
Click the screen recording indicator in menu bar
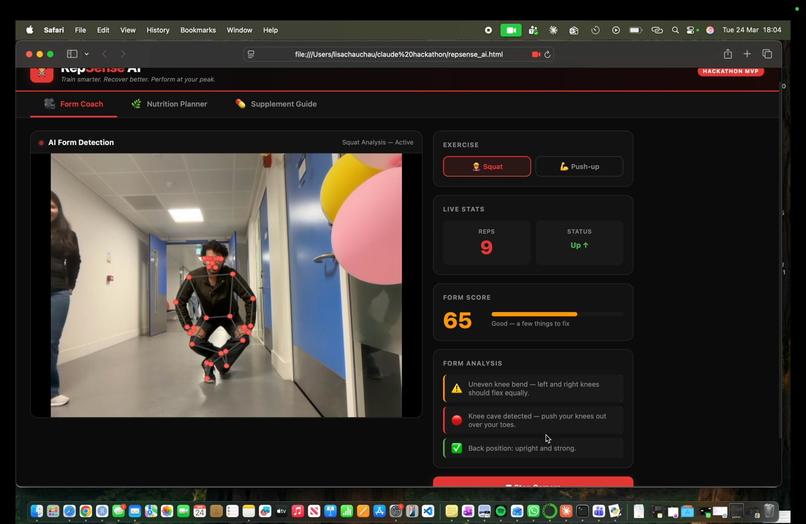click(x=488, y=30)
